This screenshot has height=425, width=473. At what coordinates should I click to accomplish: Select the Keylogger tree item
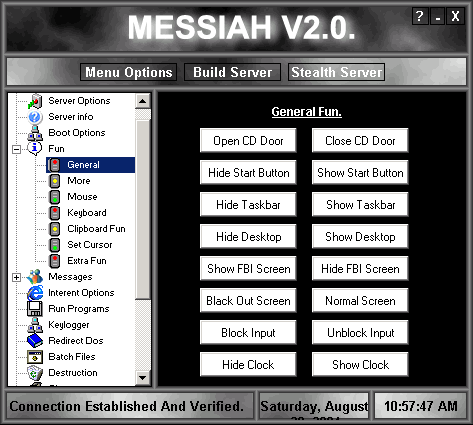pos(69,325)
